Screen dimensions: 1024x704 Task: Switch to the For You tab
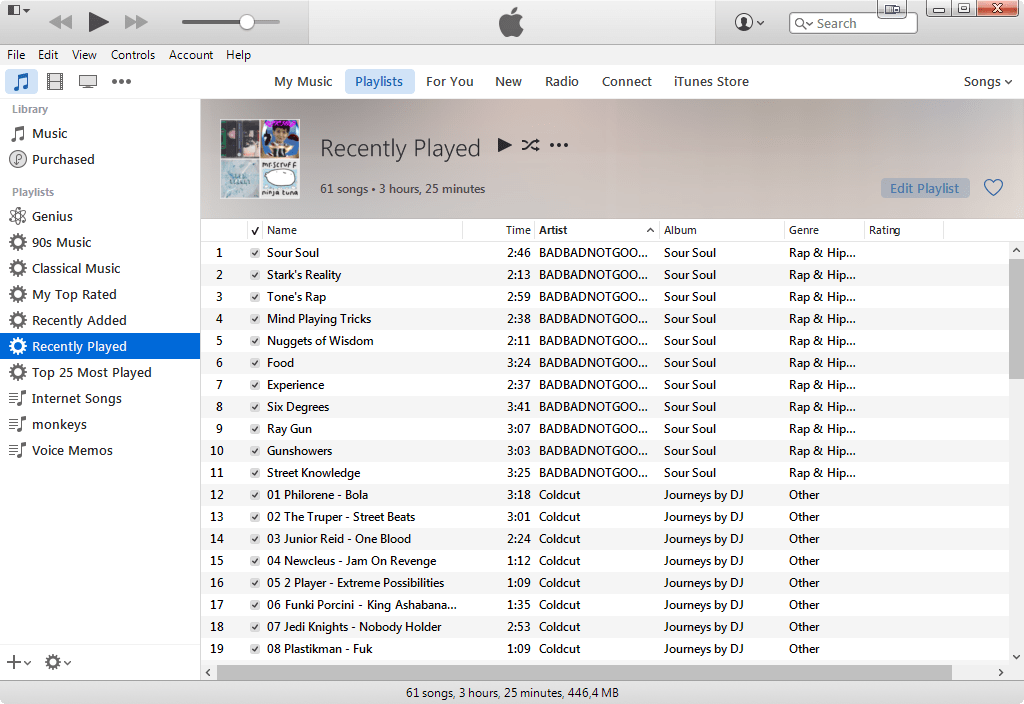click(449, 82)
